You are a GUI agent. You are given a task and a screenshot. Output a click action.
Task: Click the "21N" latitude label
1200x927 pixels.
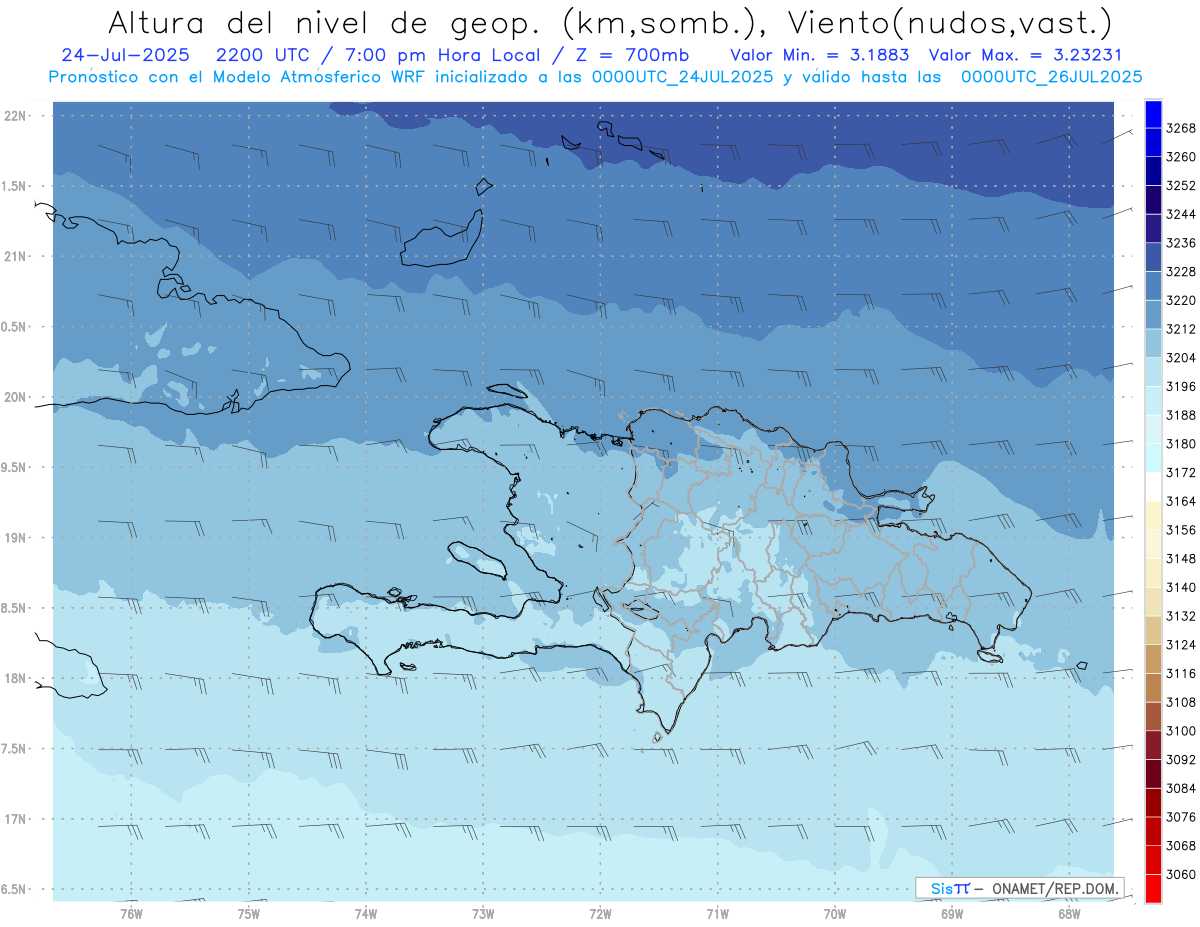pyautogui.click(x=15, y=256)
